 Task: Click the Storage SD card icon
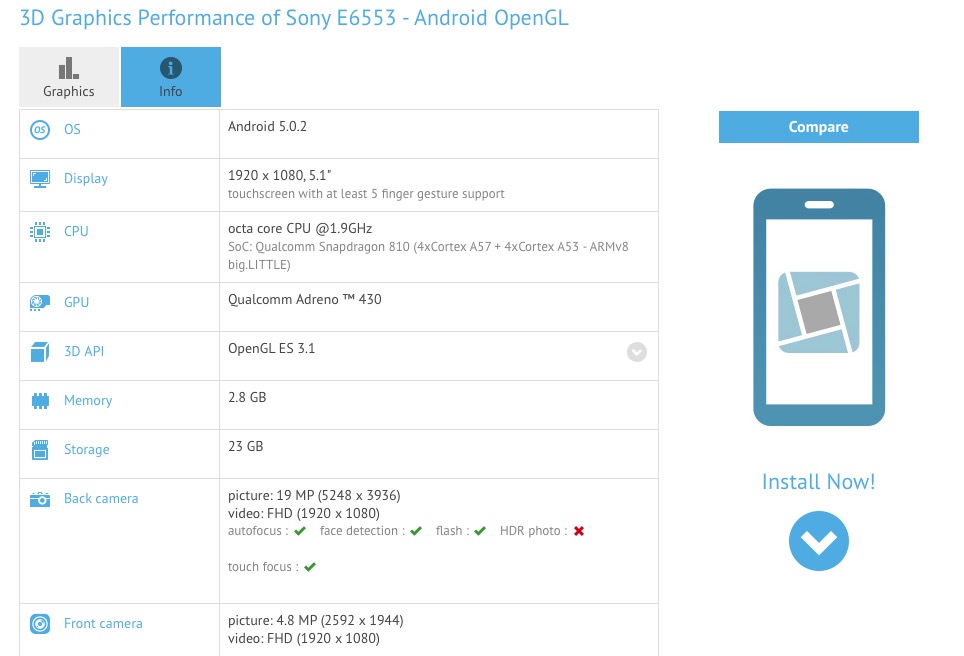(40, 450)
